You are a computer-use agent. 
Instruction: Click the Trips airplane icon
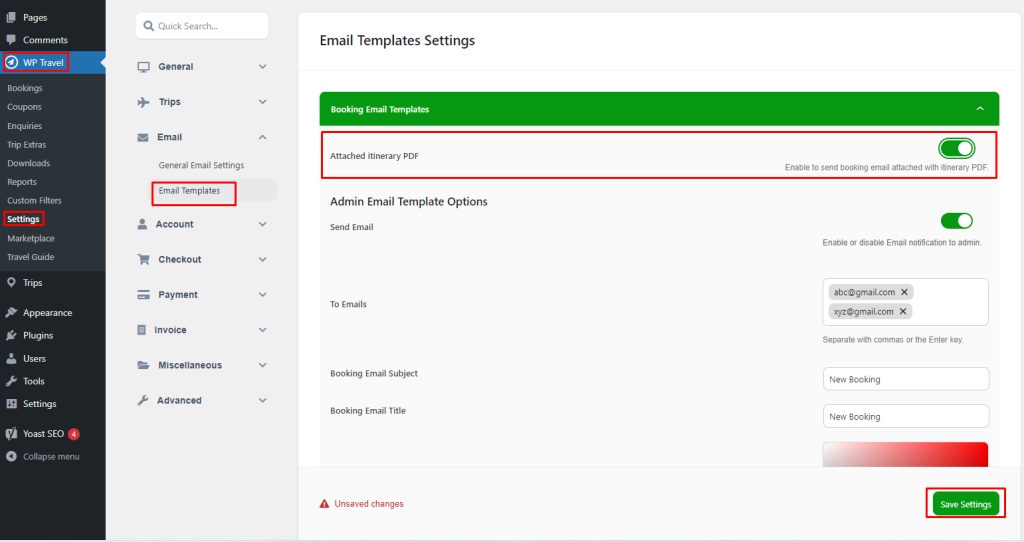[144, 102]
